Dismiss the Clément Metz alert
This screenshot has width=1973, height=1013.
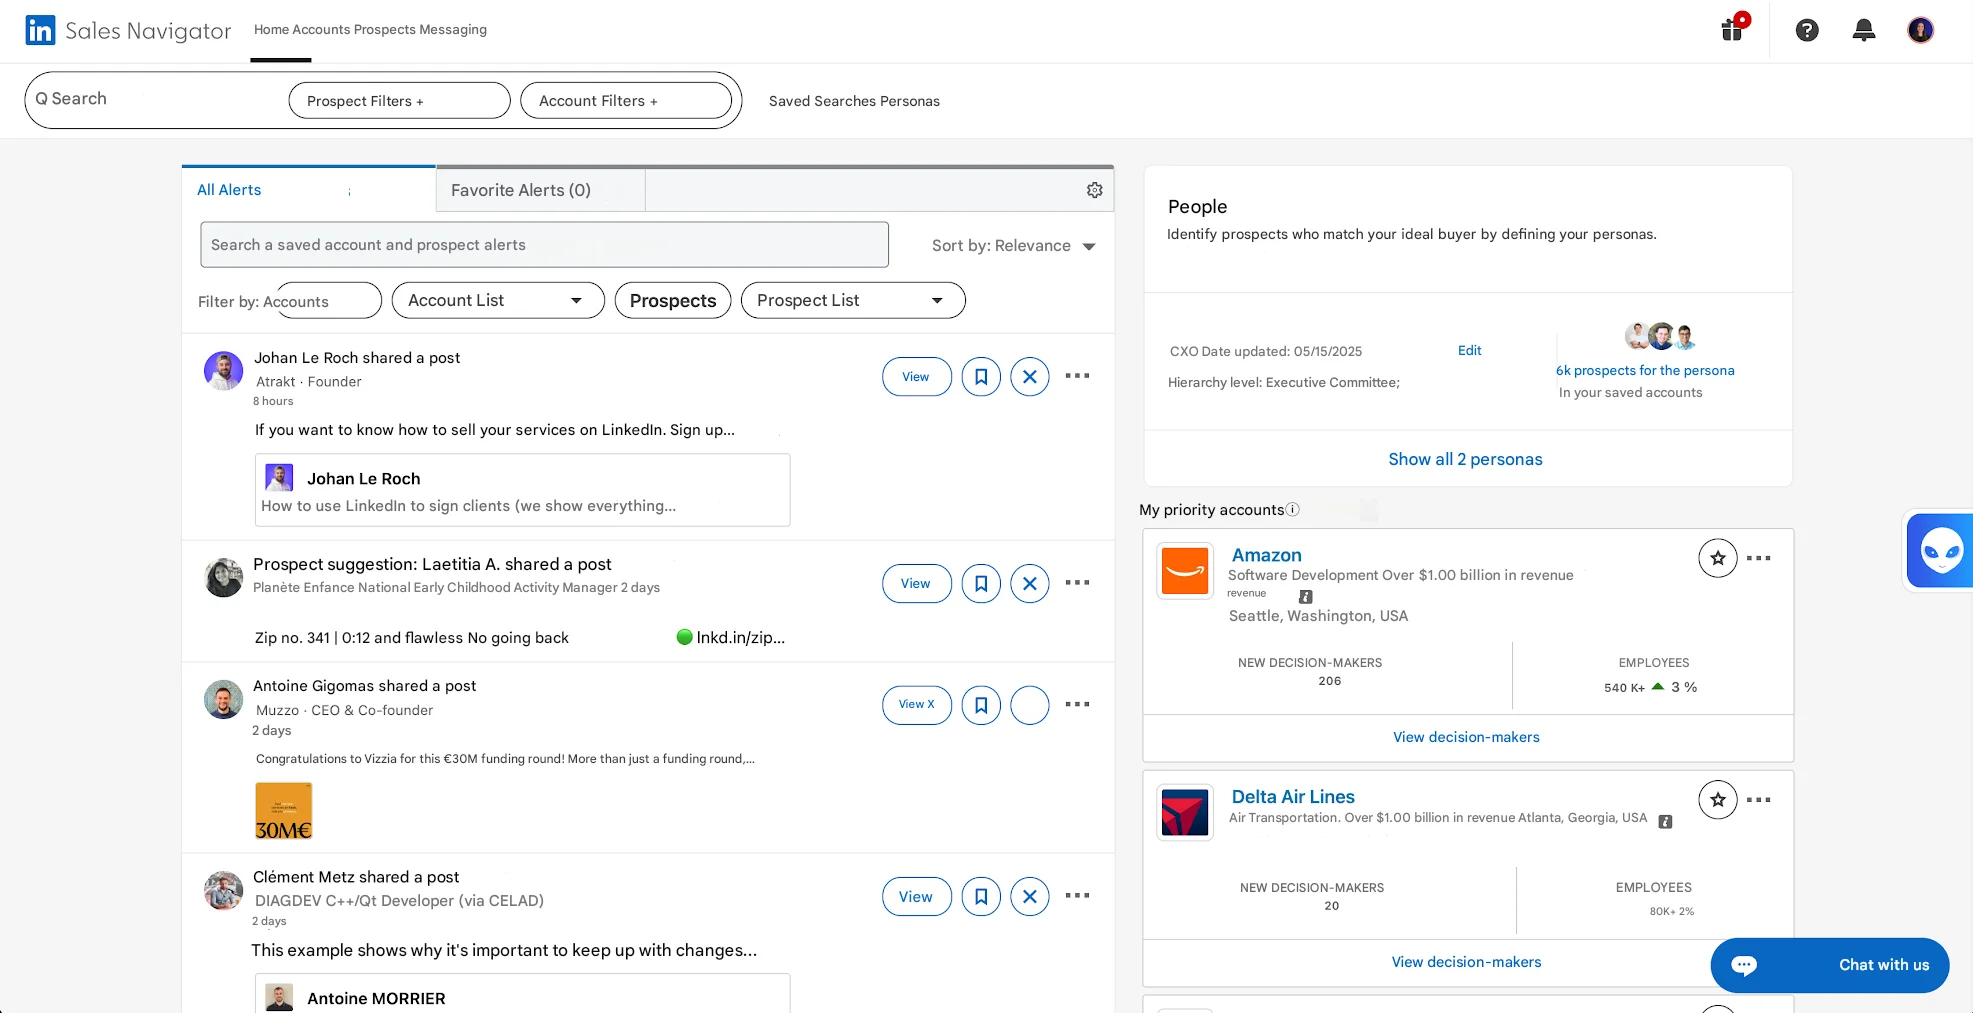click(x=1030, y=897)
